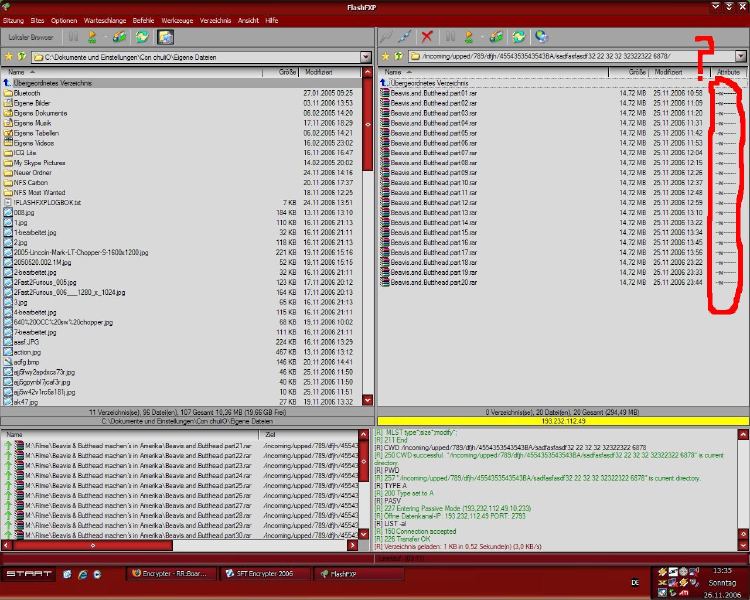Select Eigene Bilder folder
This screenshot has height=600, width=750.
click(32, 103)
